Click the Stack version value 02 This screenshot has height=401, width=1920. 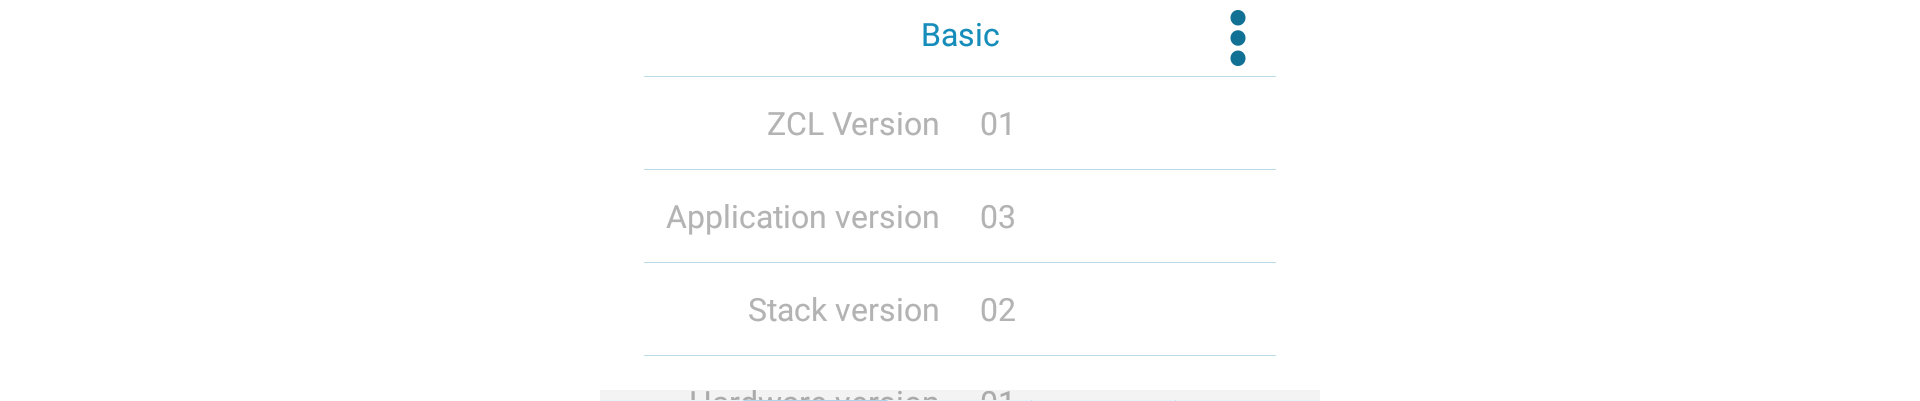click(997, 310)
